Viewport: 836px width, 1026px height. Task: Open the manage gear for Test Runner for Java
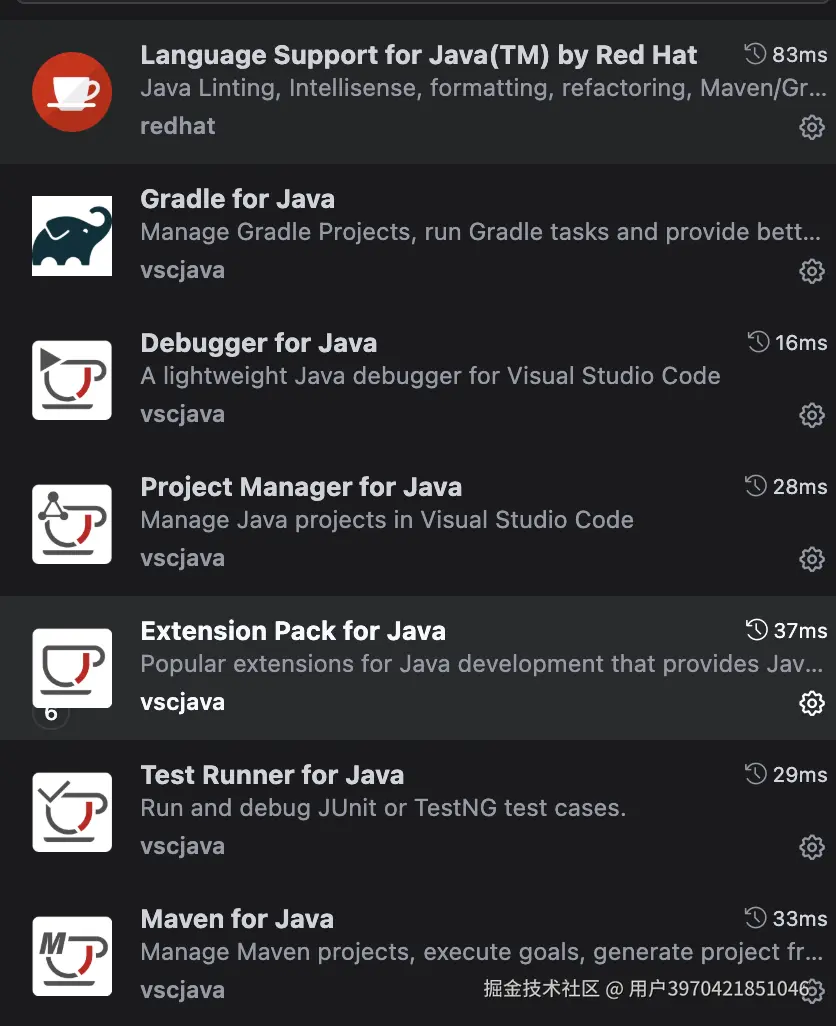[x=812, y=848]
